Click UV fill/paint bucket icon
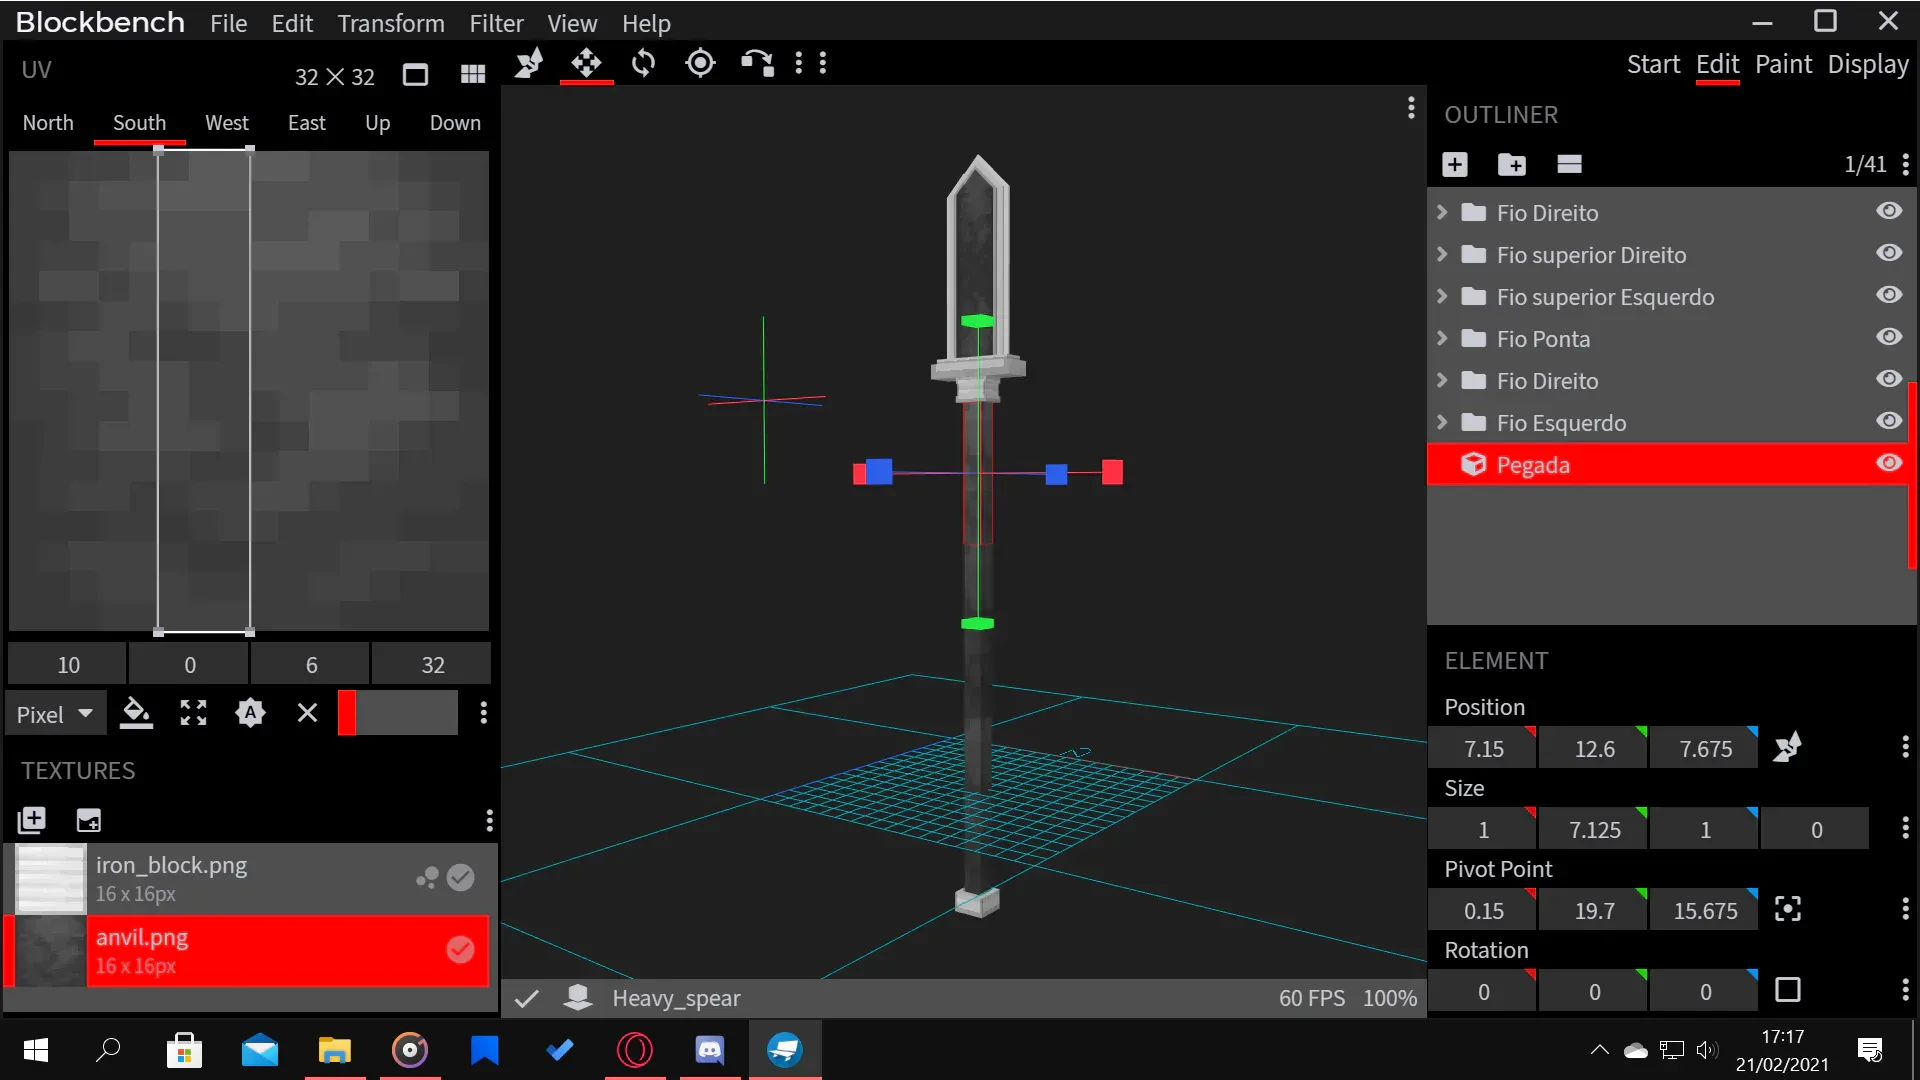1920x1080 pixels. coord(136,713)
